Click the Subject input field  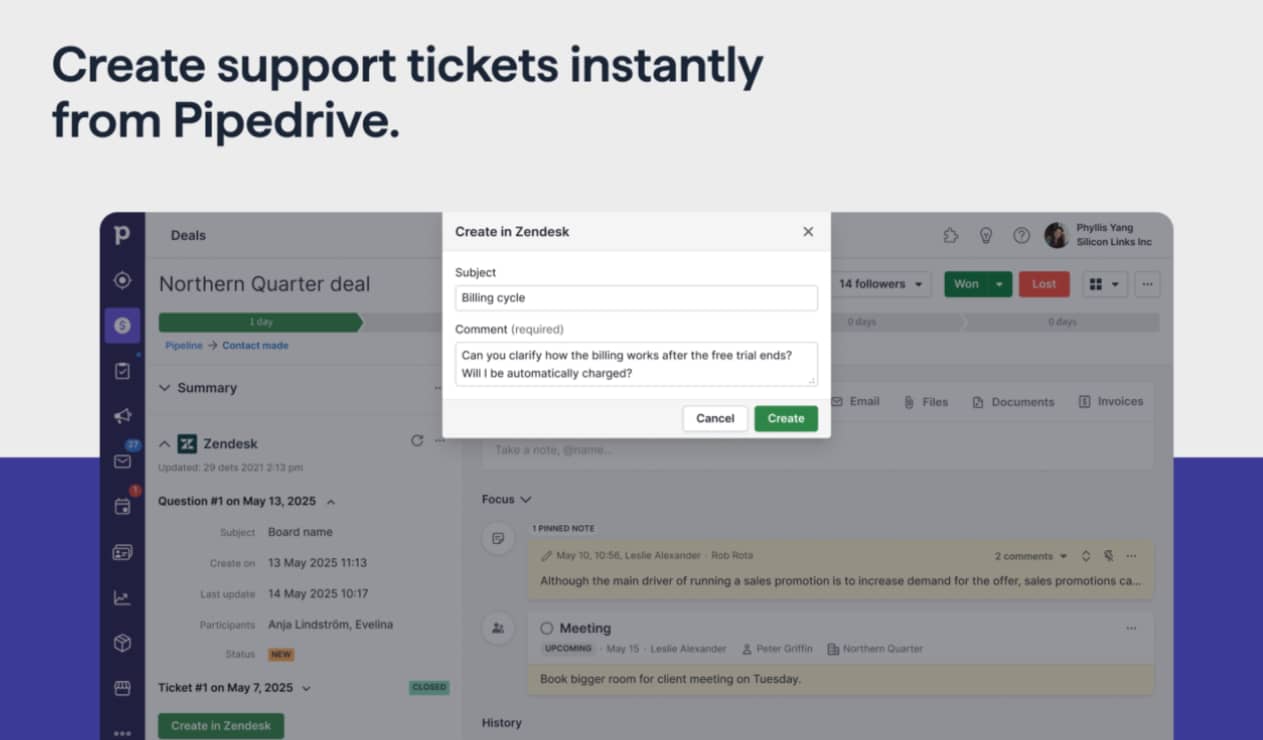click(x=636, y=298)
